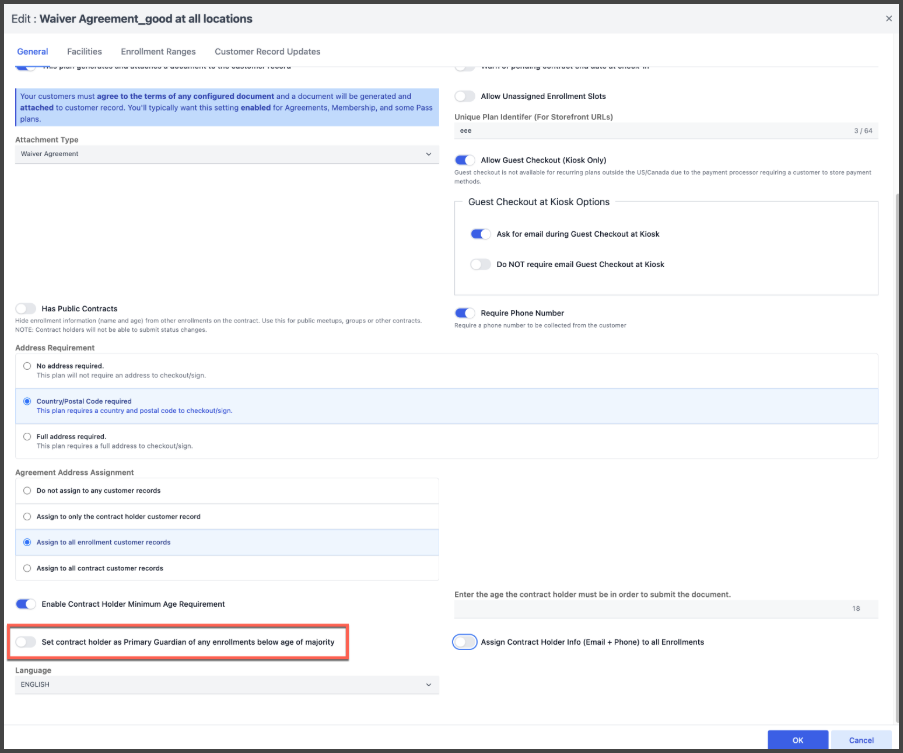Expand the Attachment Type dropdown

[227, 154]
